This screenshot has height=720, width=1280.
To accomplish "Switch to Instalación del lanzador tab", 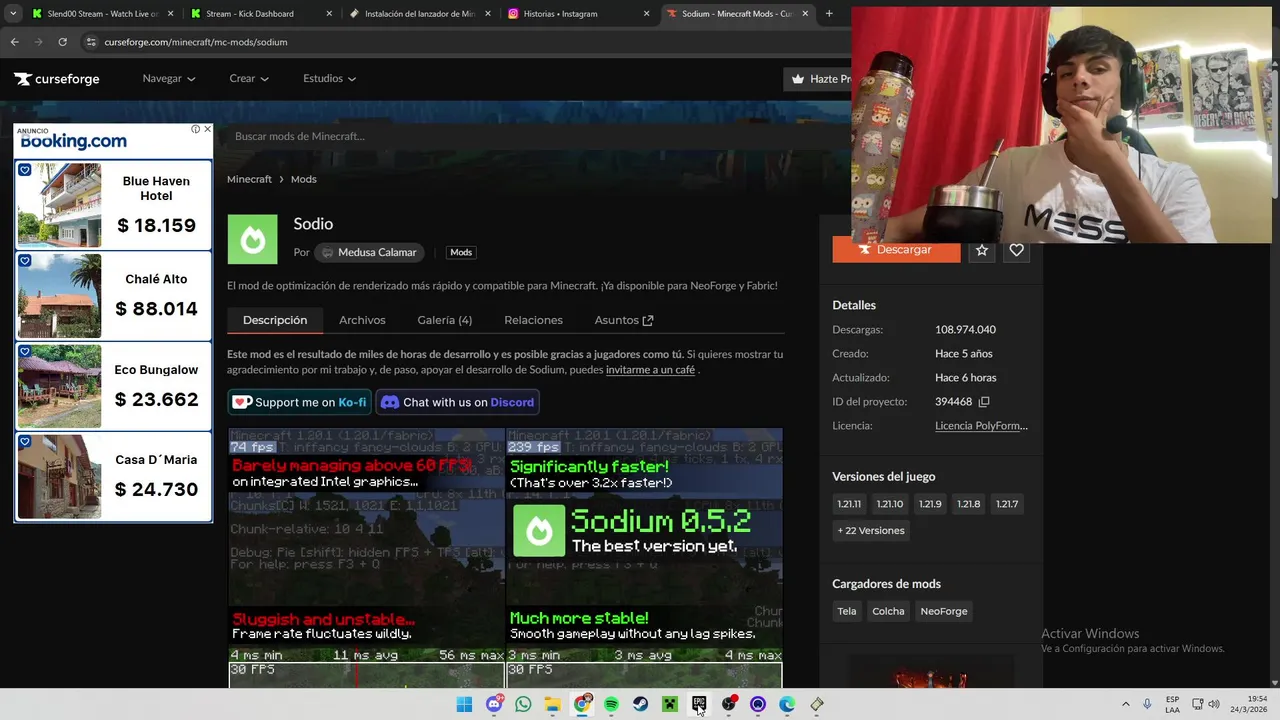I will coord(418,14).
